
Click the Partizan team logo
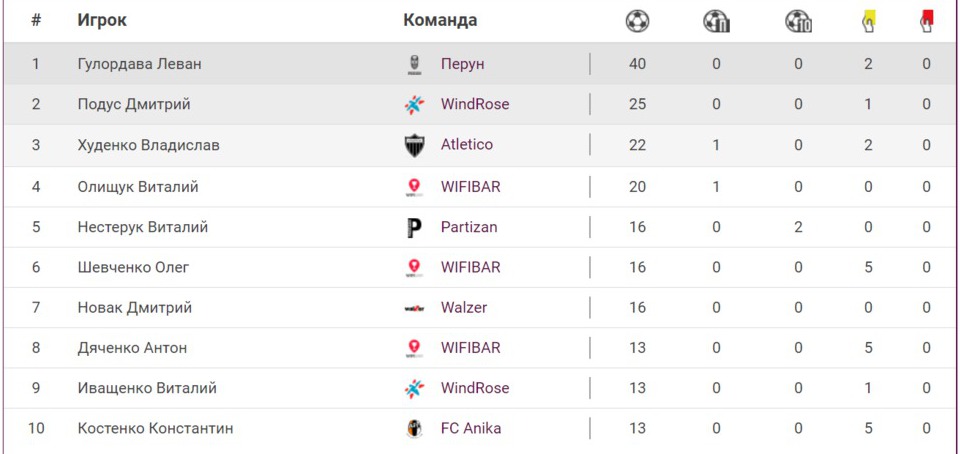[414, 228]
